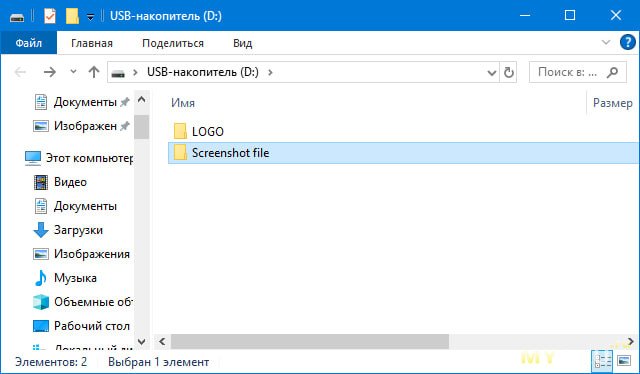Switch to the Вид ribbon tab
This screenshot has height=374, width=640.
pyautogui.click(x=242, y=43)
